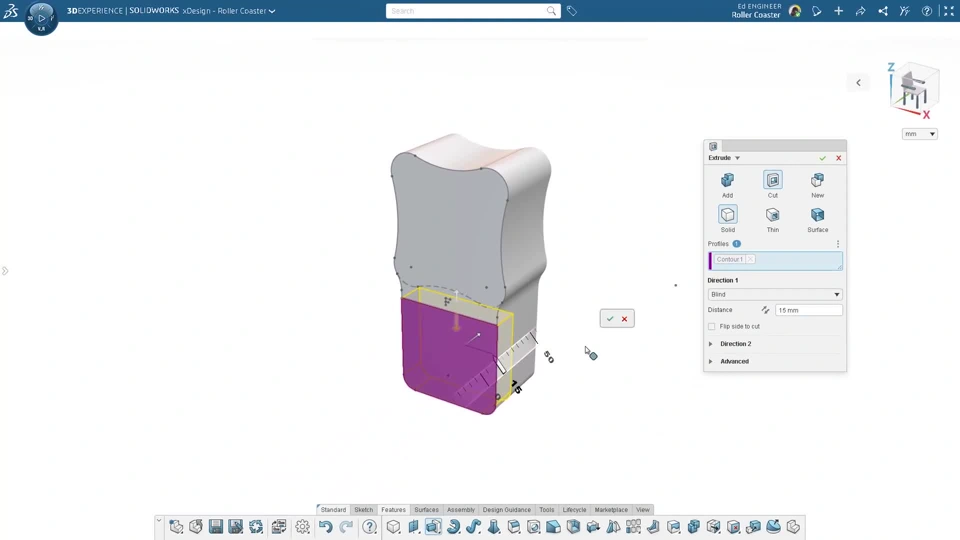The image size is (960, 540).
Task: Open the Roller Coaster title dropdown
Action: (x=272, y=11)
